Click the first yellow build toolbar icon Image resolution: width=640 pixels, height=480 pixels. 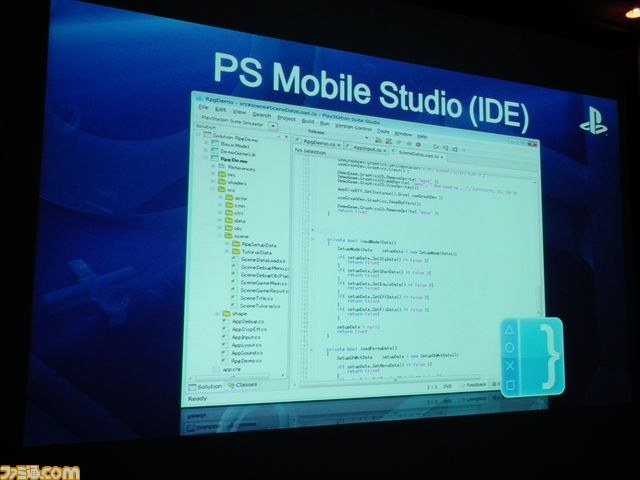(x=378, y=141)
